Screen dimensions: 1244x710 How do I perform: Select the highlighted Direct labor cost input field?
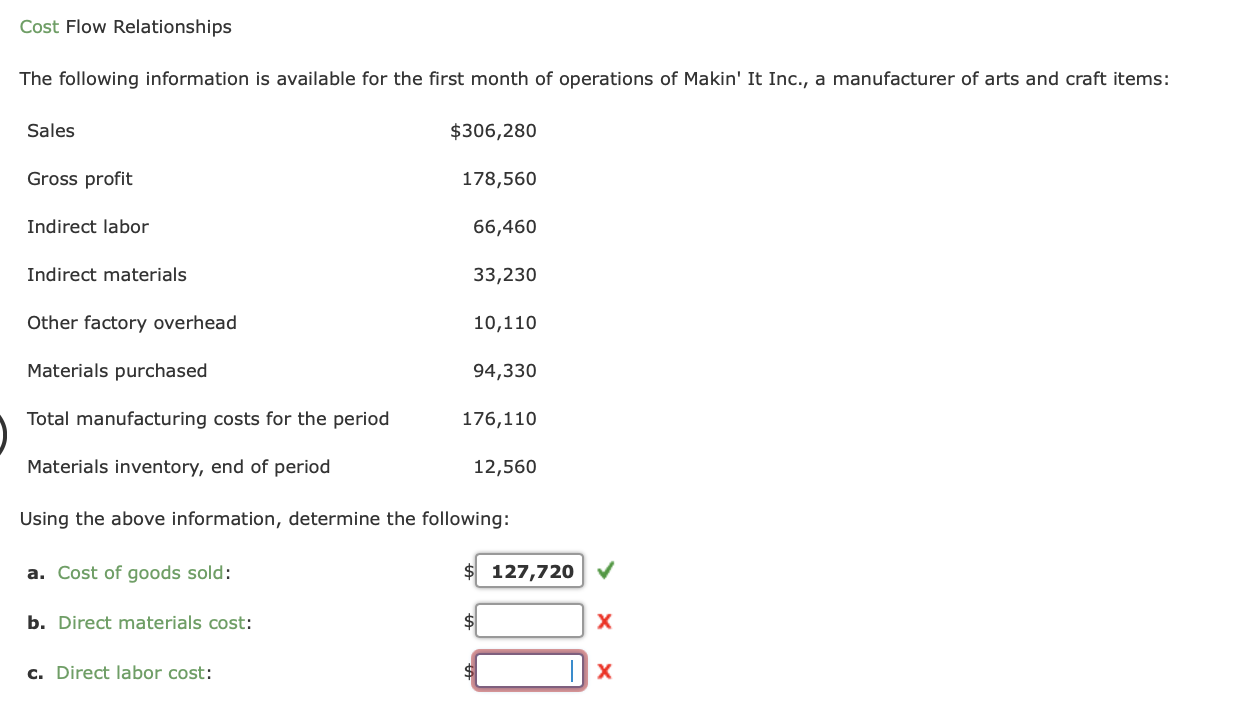pyautogui.click(x=529, y=670)
